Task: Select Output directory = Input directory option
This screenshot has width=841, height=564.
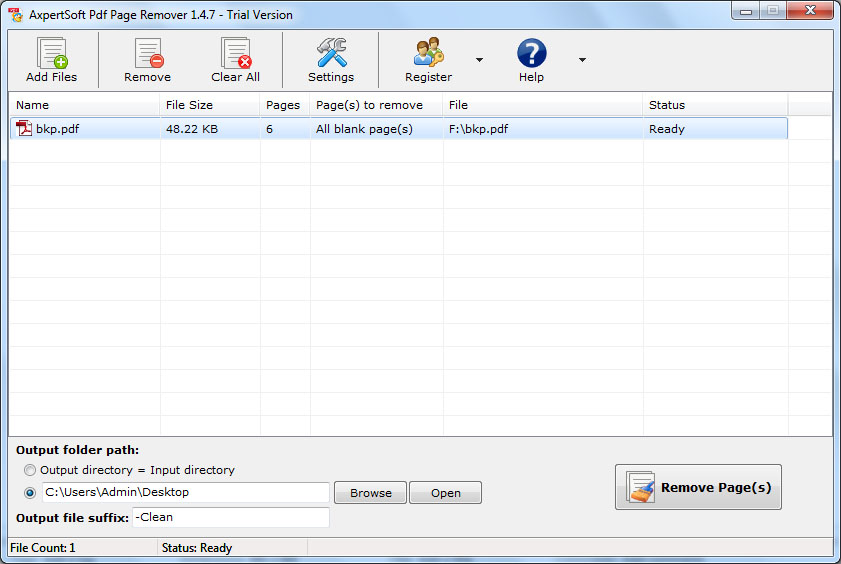Action: point(29,470)
